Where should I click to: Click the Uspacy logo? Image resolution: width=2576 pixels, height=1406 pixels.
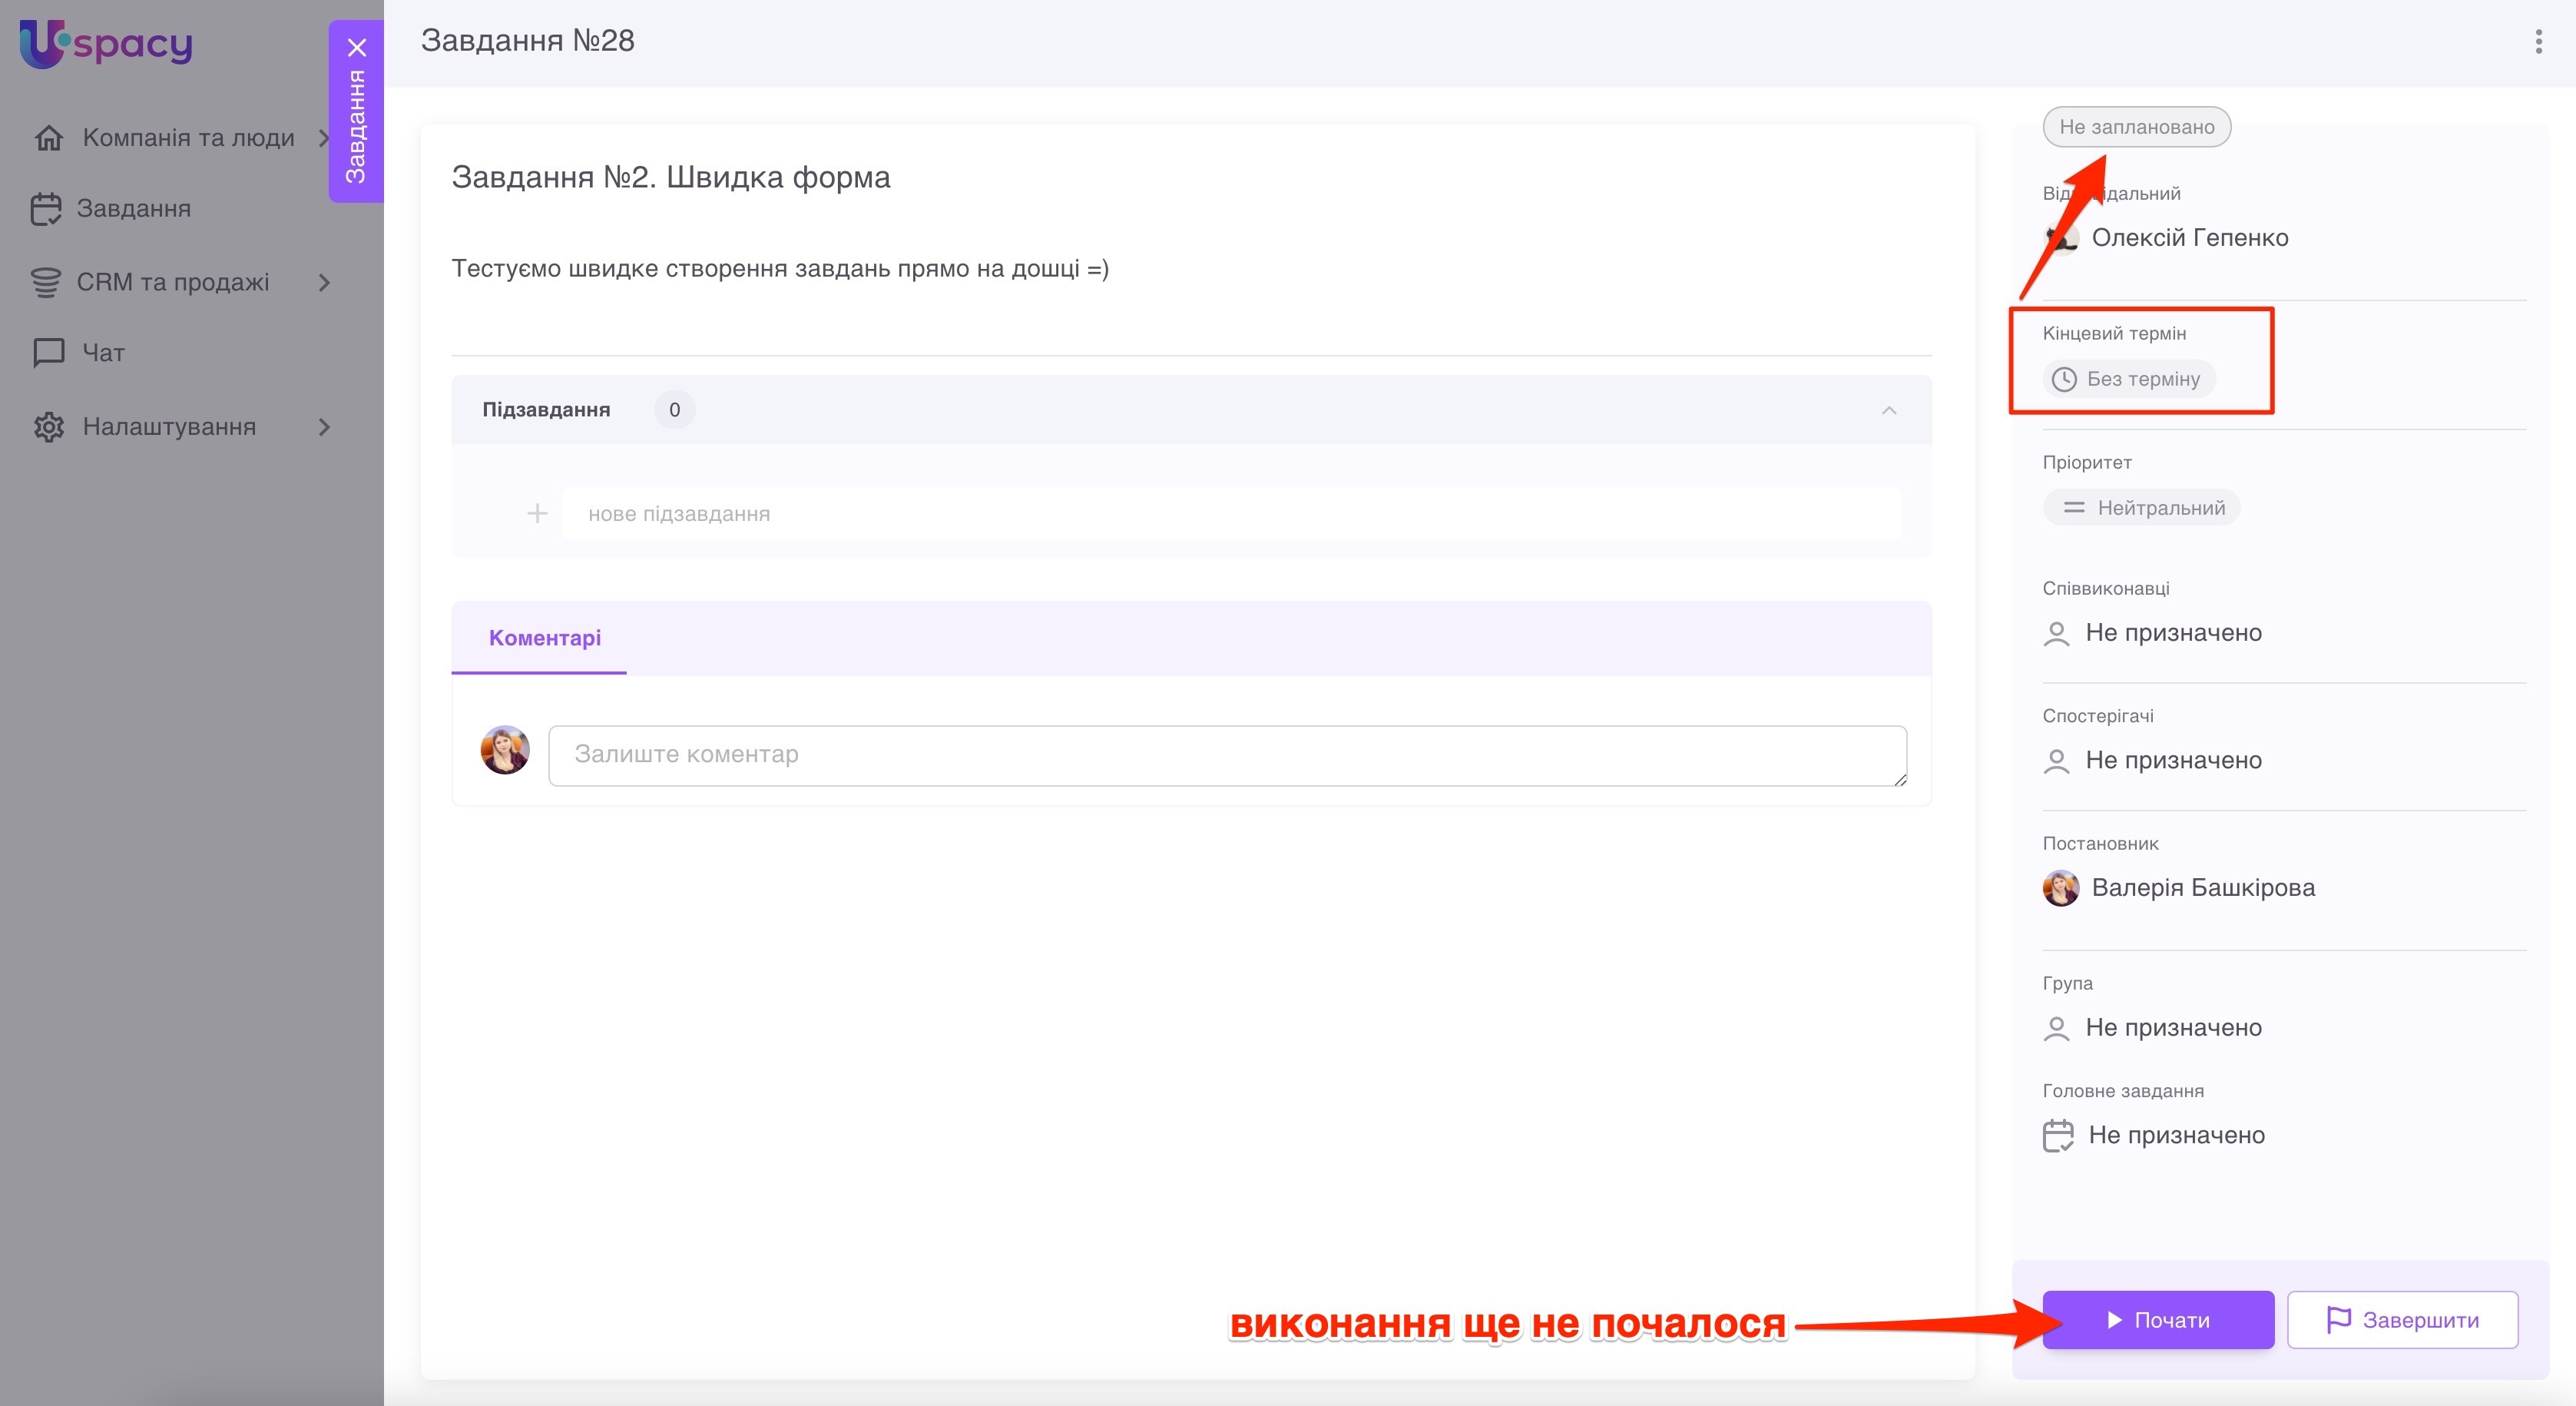coord(106,44)
